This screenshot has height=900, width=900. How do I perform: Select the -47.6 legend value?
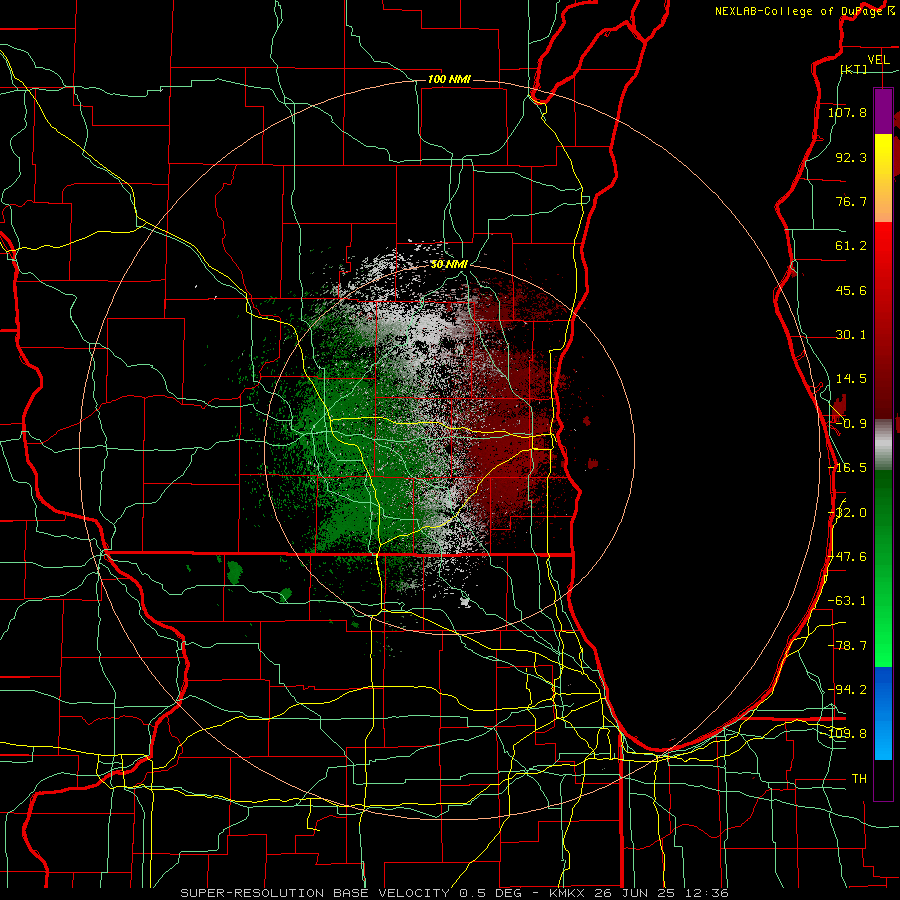click(x=848, y=557)
